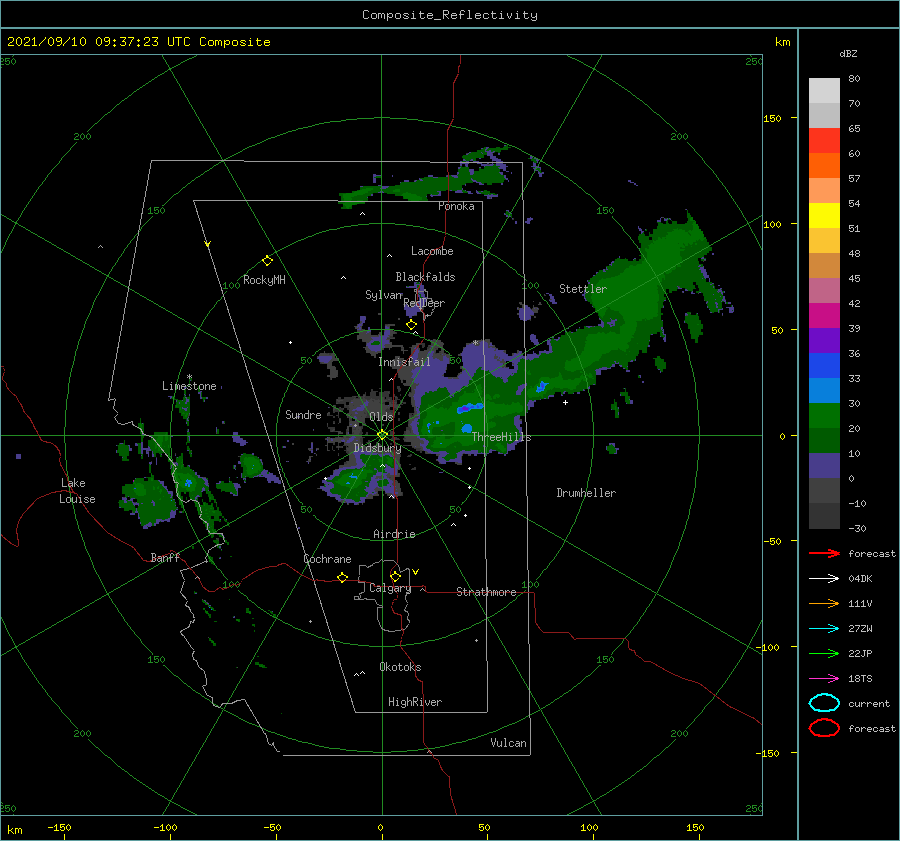Click the magenta 39–42 dBZ color swatch
900x841 pixels.
point(824,316)
